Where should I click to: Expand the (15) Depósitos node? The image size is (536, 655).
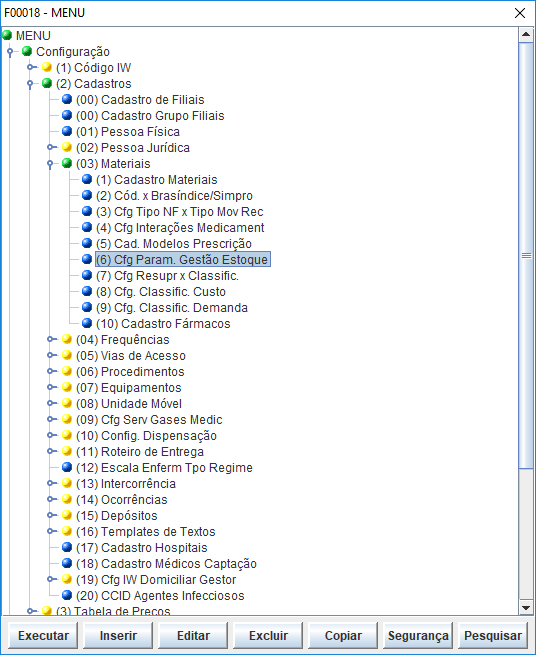[51, 515]
